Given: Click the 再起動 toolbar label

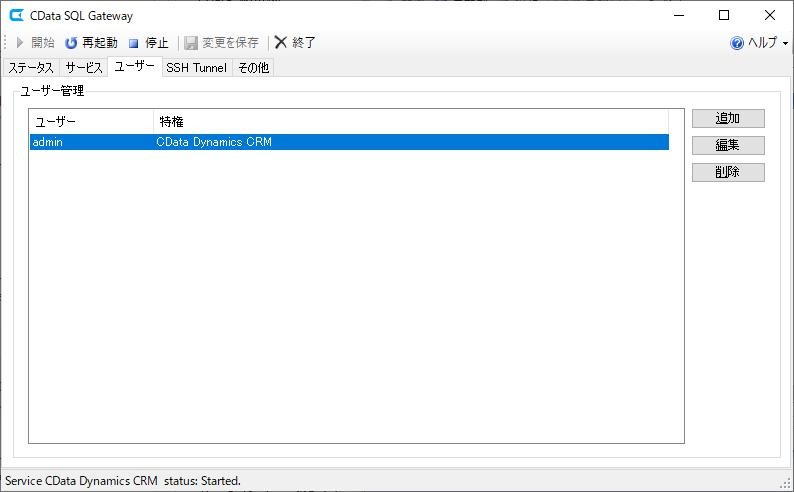Looking at the screenshot, I should 100,43.
